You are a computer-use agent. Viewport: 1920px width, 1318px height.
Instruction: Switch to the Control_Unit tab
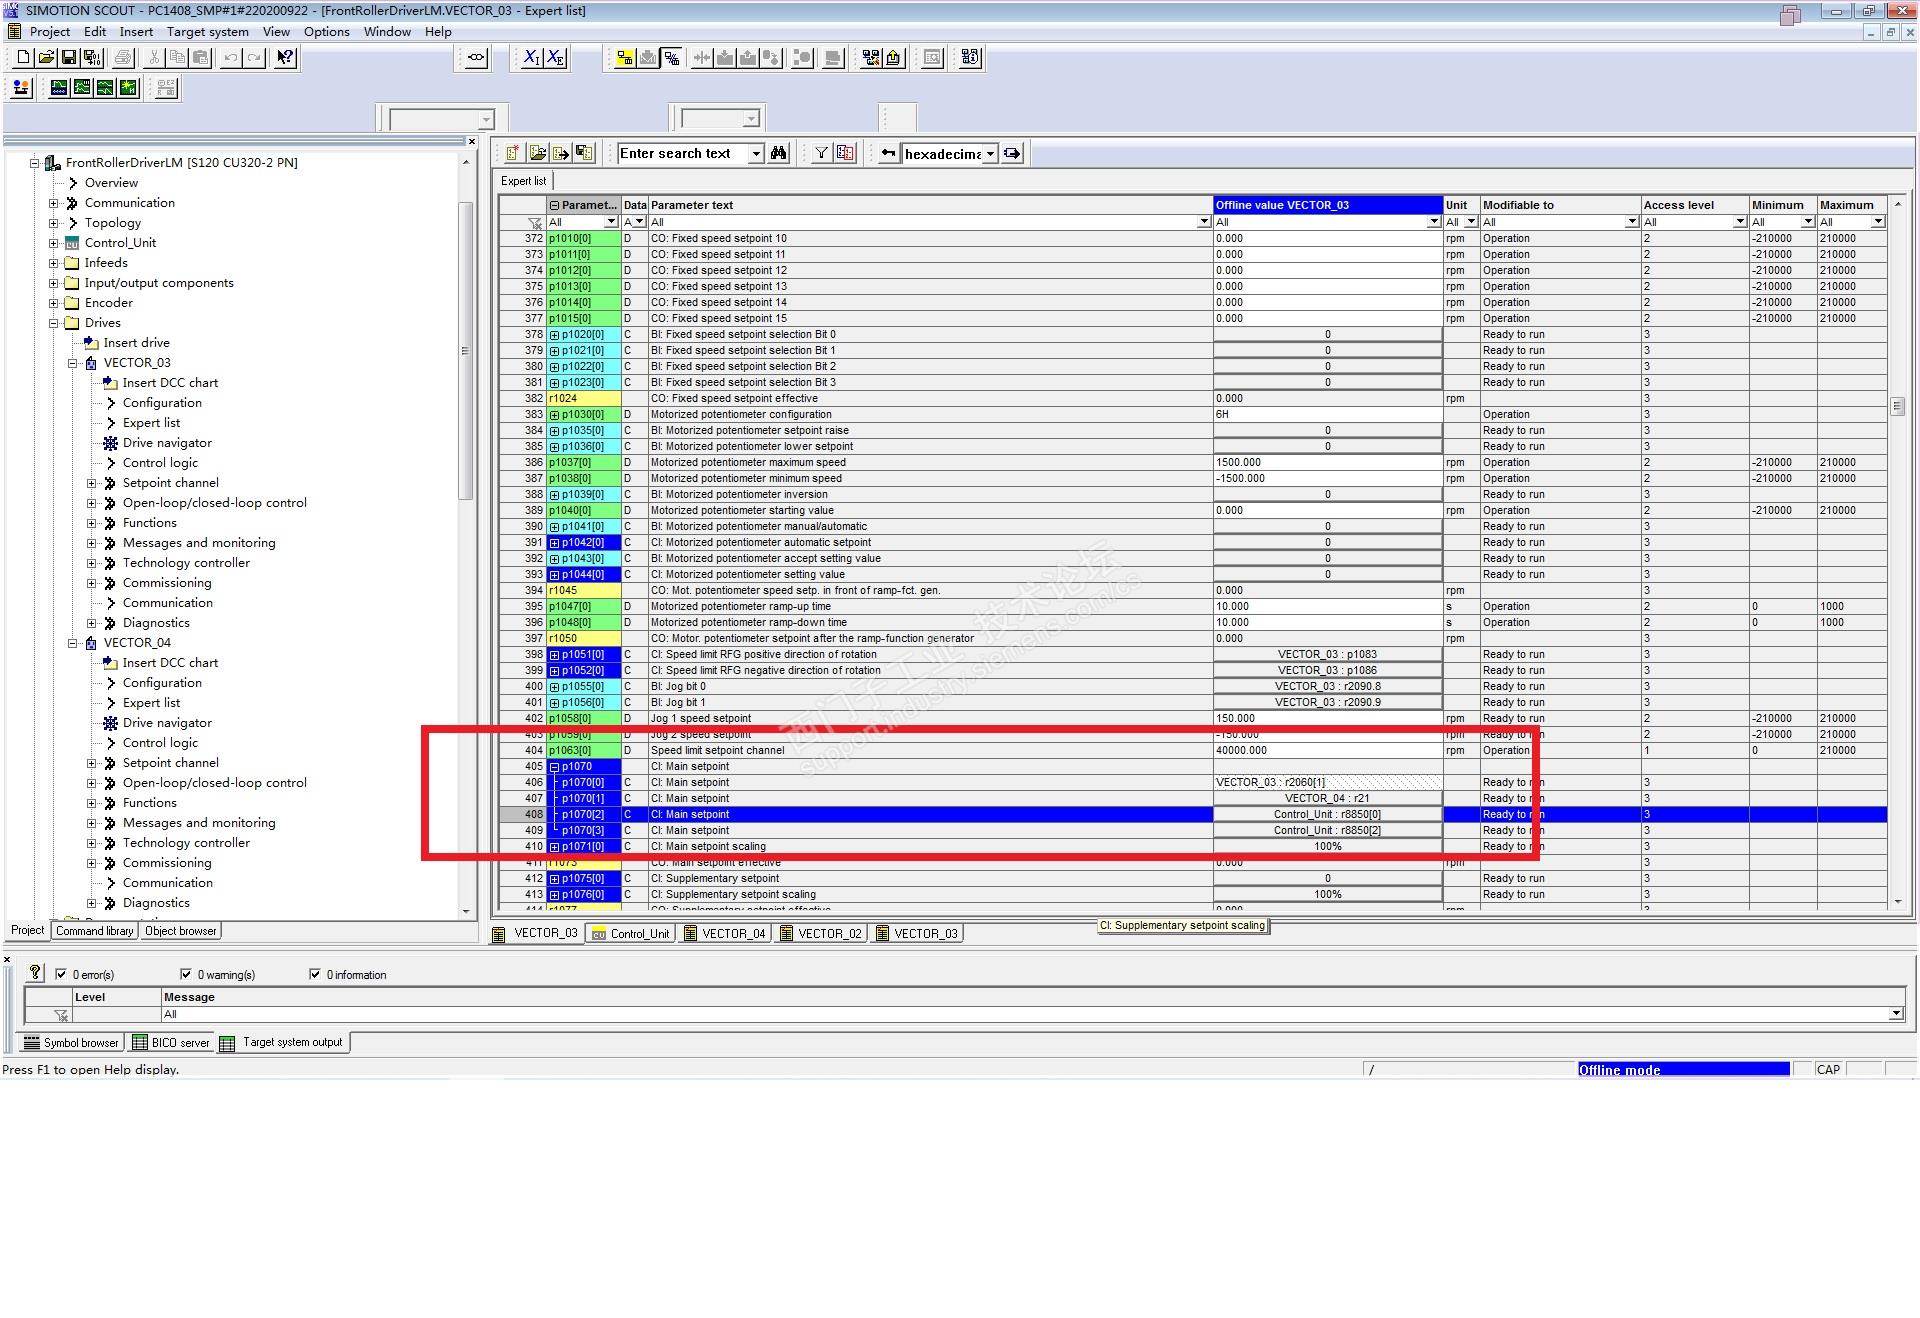coord(630,934)
